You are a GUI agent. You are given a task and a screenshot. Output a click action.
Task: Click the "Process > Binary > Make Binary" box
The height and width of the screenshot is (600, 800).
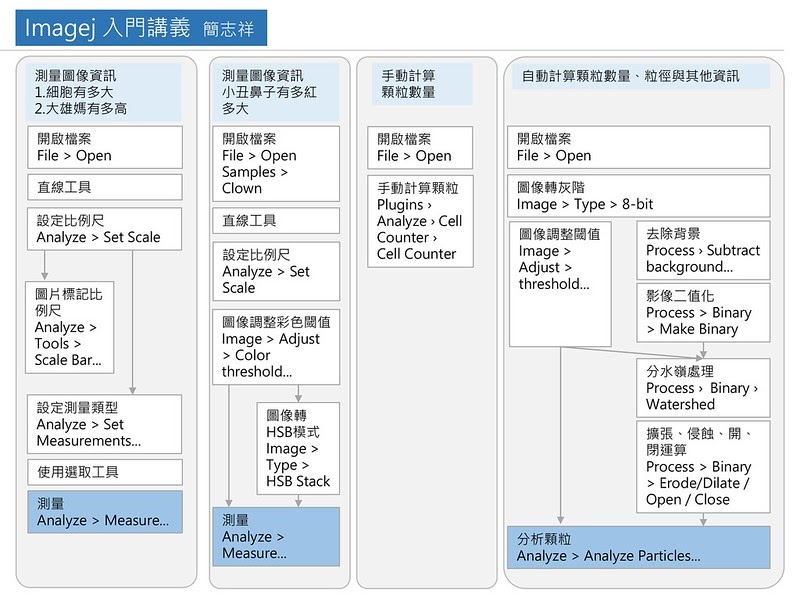point(703,313)
